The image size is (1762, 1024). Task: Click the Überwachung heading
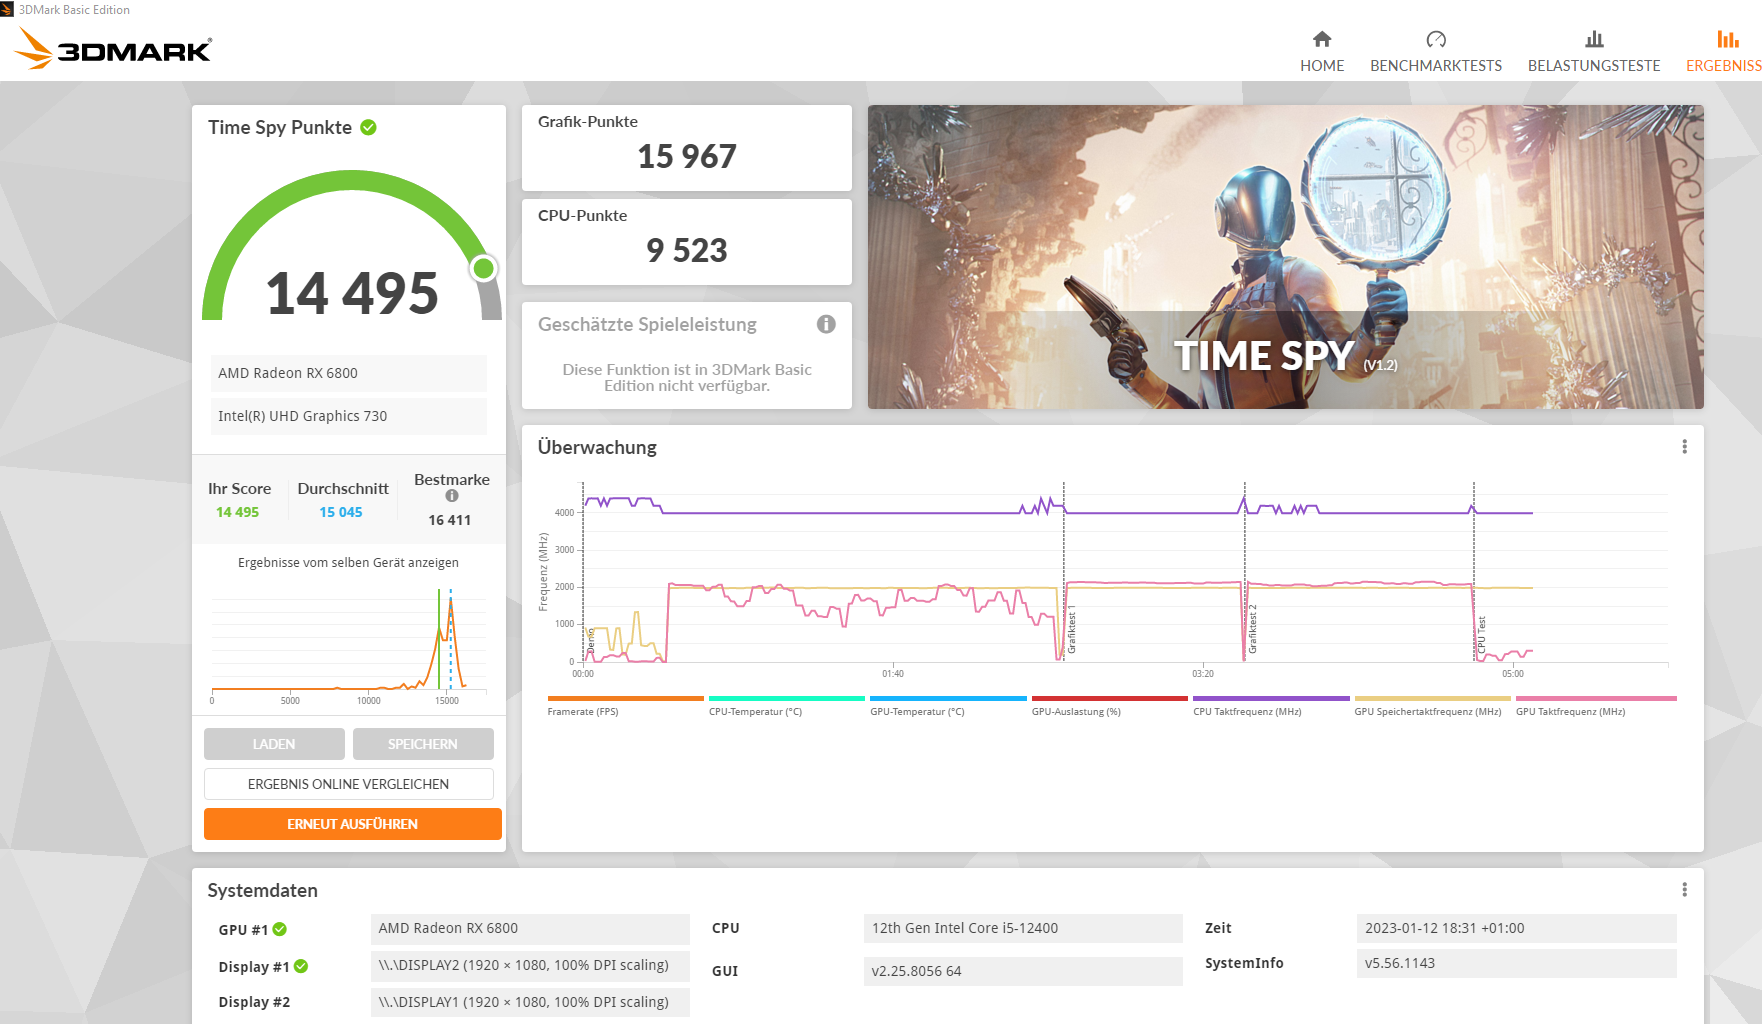[x=597, y=447]
